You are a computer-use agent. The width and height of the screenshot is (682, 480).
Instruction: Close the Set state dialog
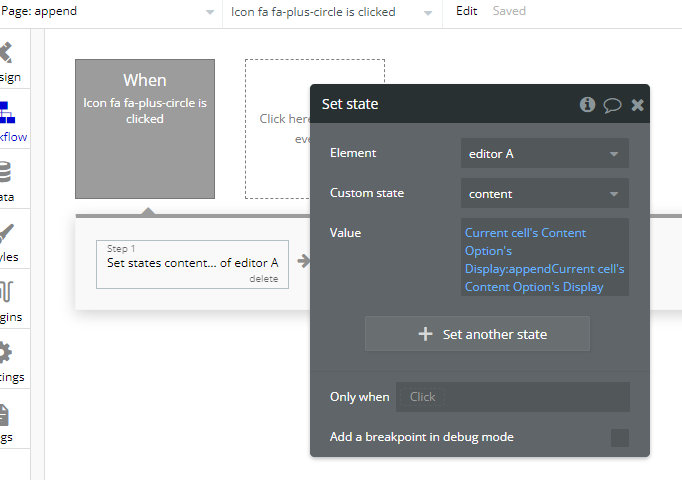pyautogui.click(x=637, y=104)
